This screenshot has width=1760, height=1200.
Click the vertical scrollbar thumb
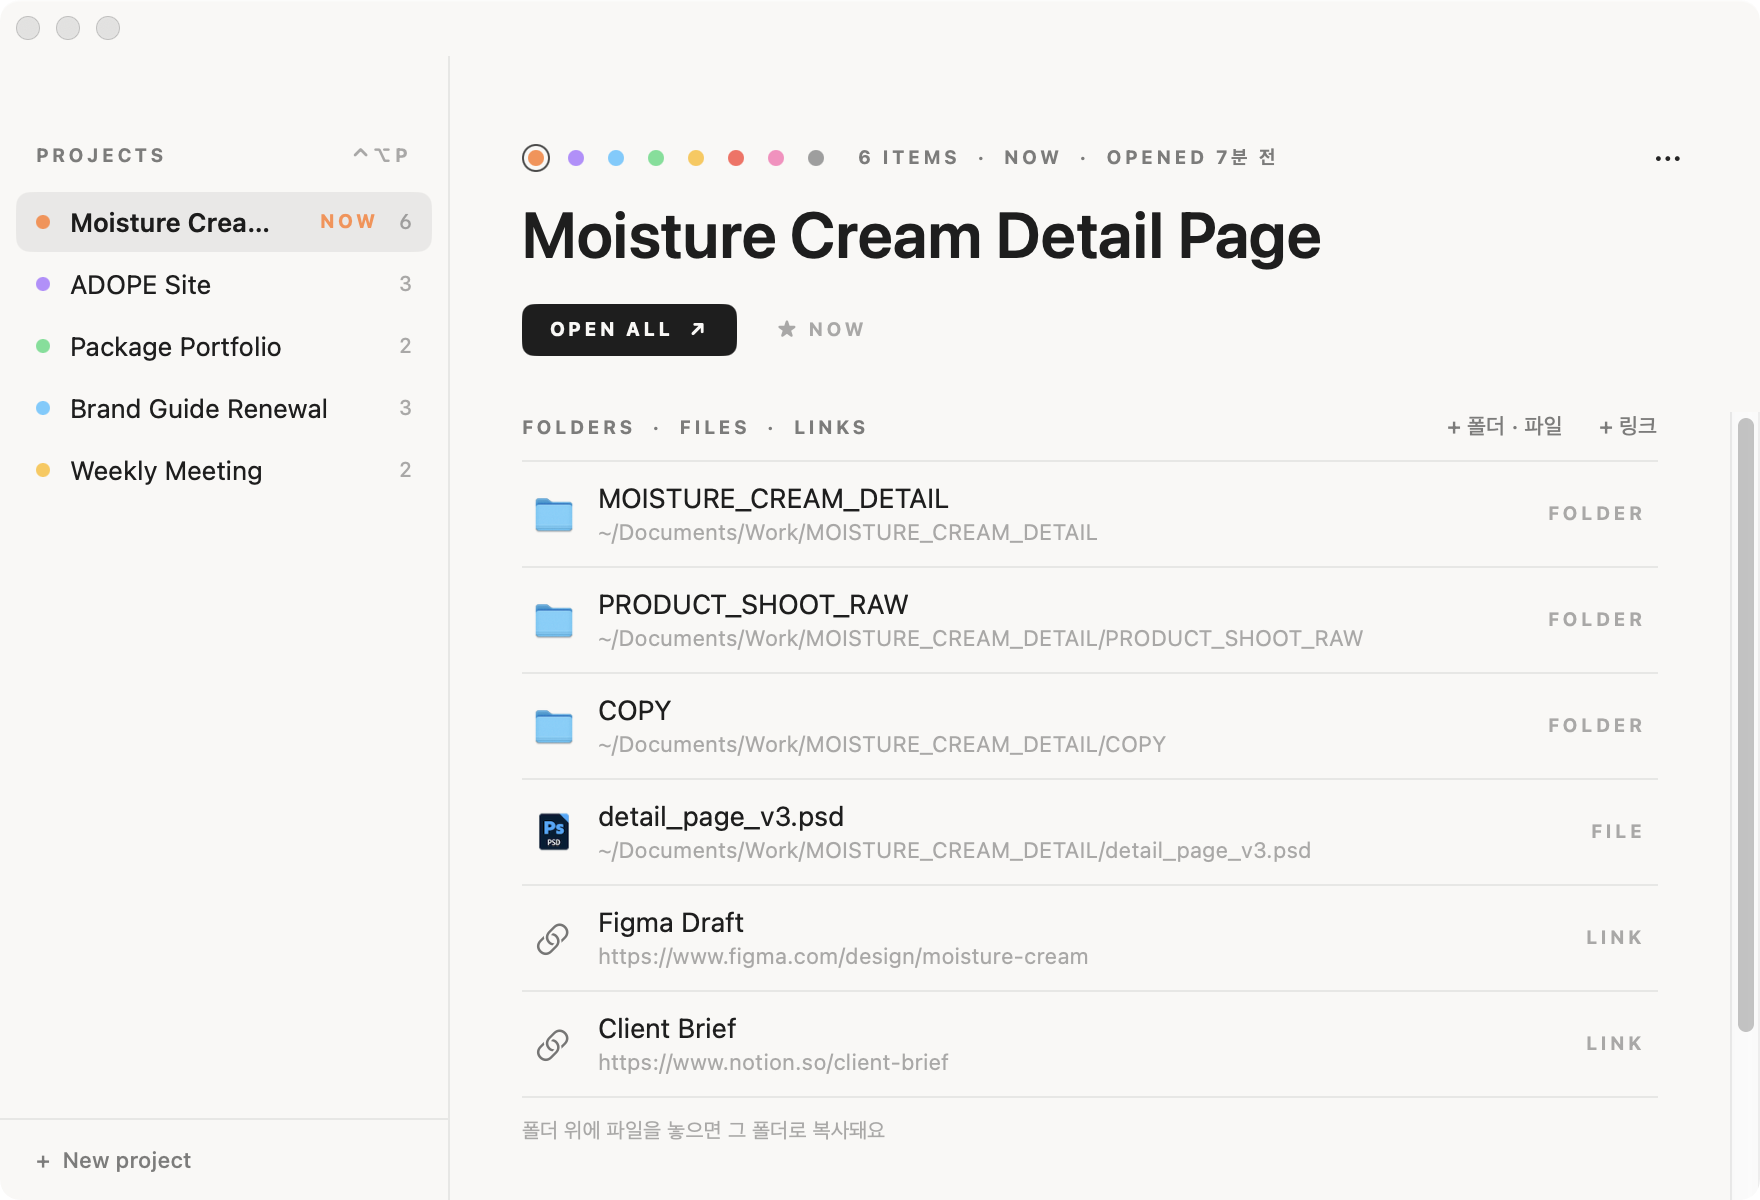[x=1746, y=725]
